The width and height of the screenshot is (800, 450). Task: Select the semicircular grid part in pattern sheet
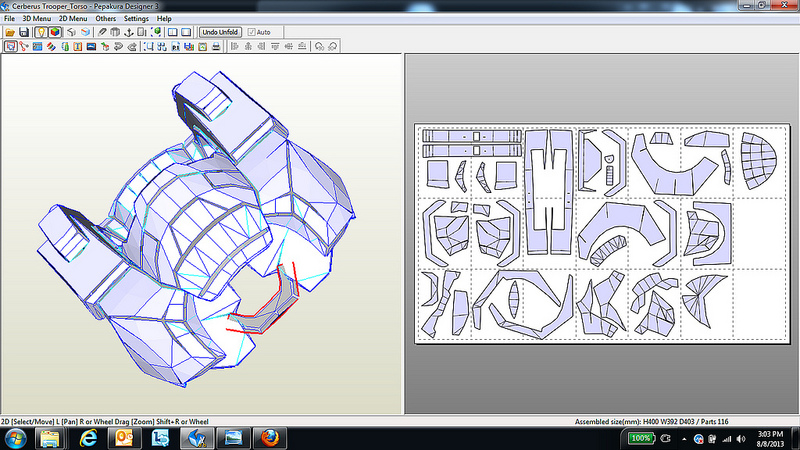point(759,161)
